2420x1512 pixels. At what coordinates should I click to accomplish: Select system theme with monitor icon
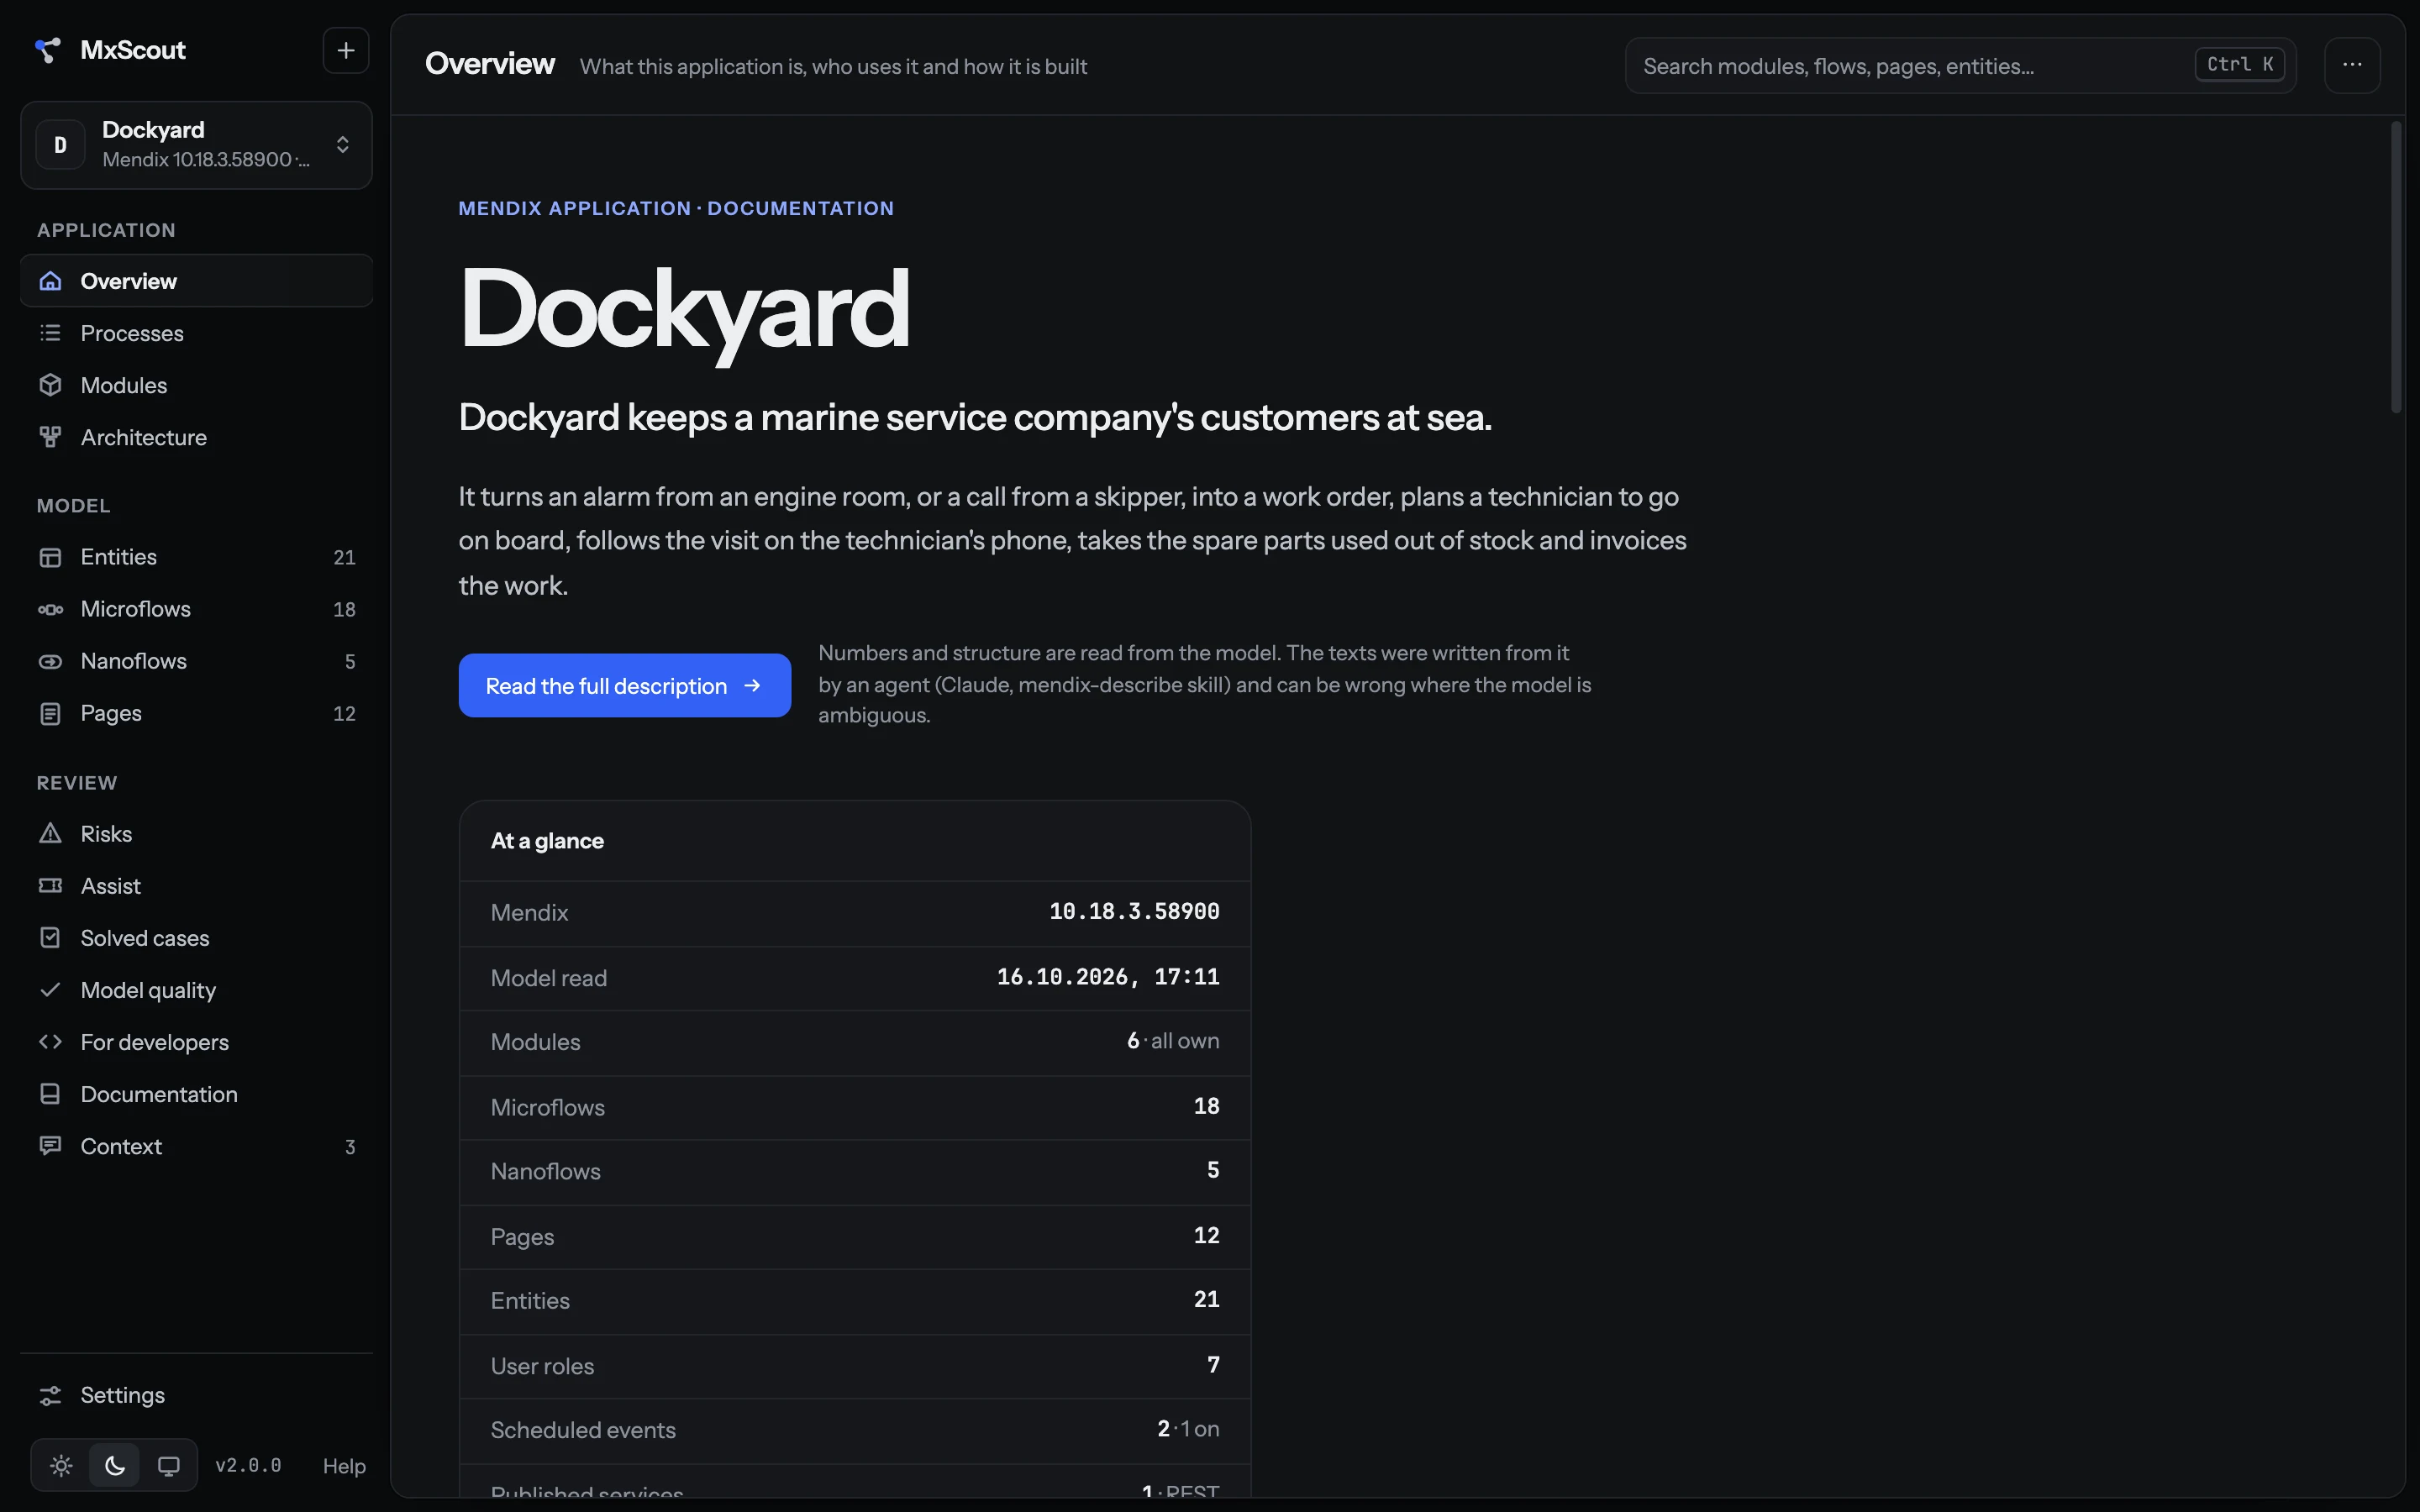pos(169,1466)
